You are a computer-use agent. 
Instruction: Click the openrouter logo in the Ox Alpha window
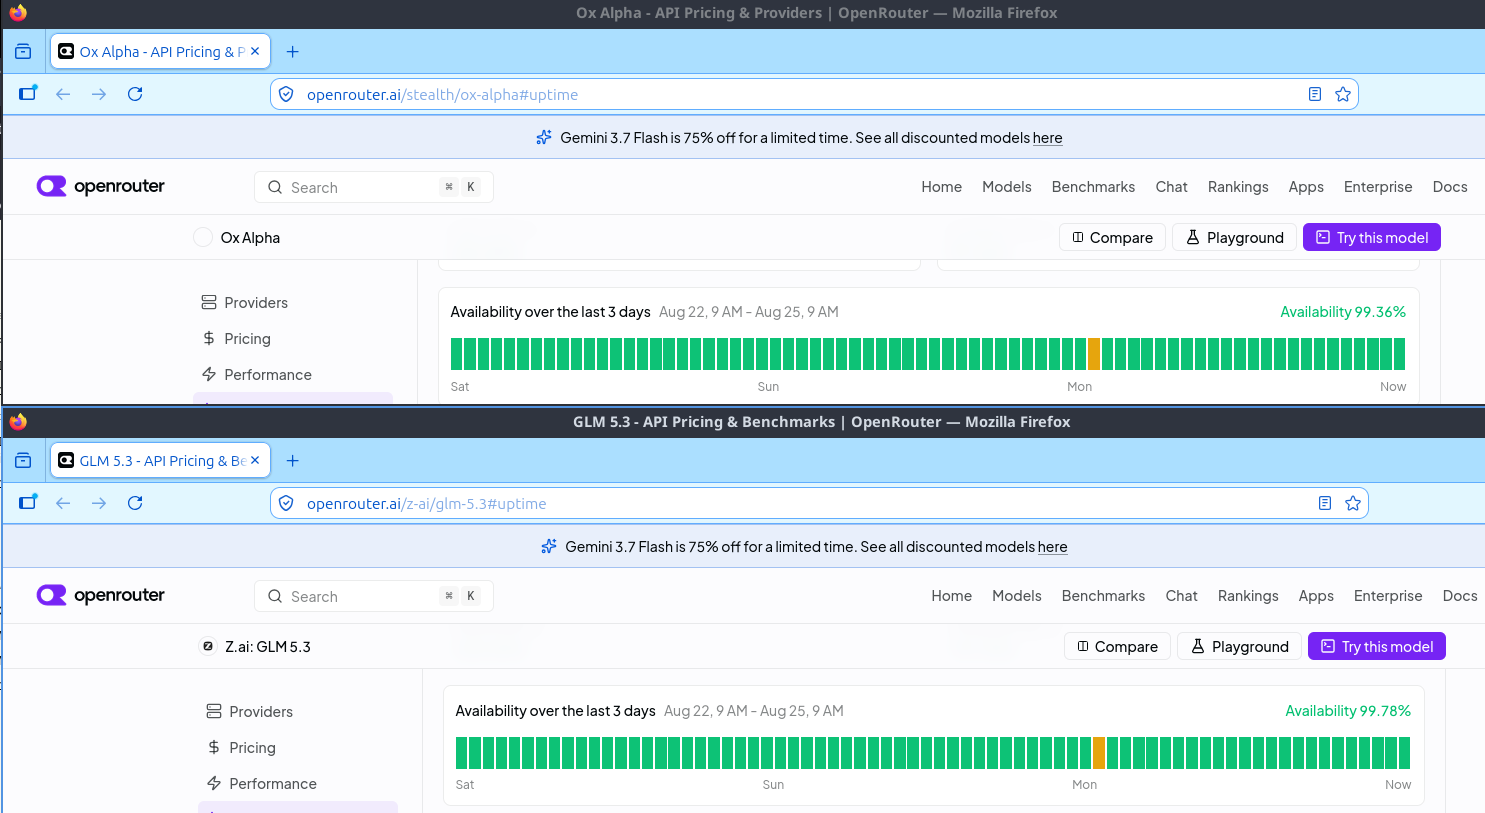click(100, 186)
